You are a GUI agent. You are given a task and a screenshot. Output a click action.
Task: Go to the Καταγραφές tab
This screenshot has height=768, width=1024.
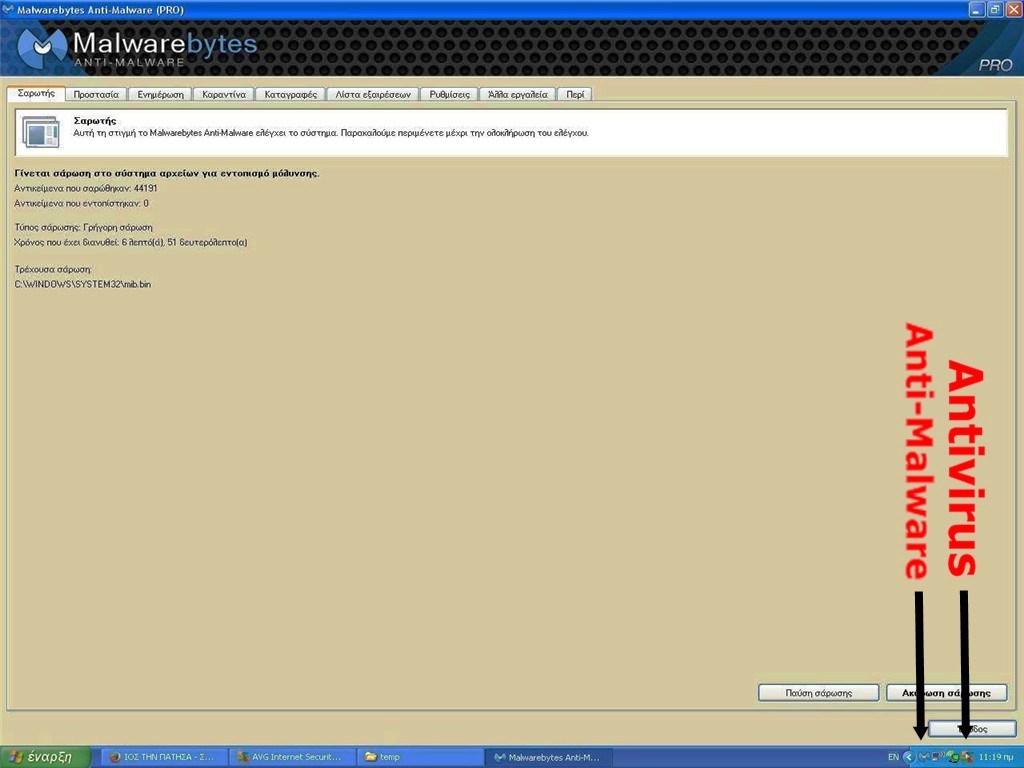click(x=291, y=94)
